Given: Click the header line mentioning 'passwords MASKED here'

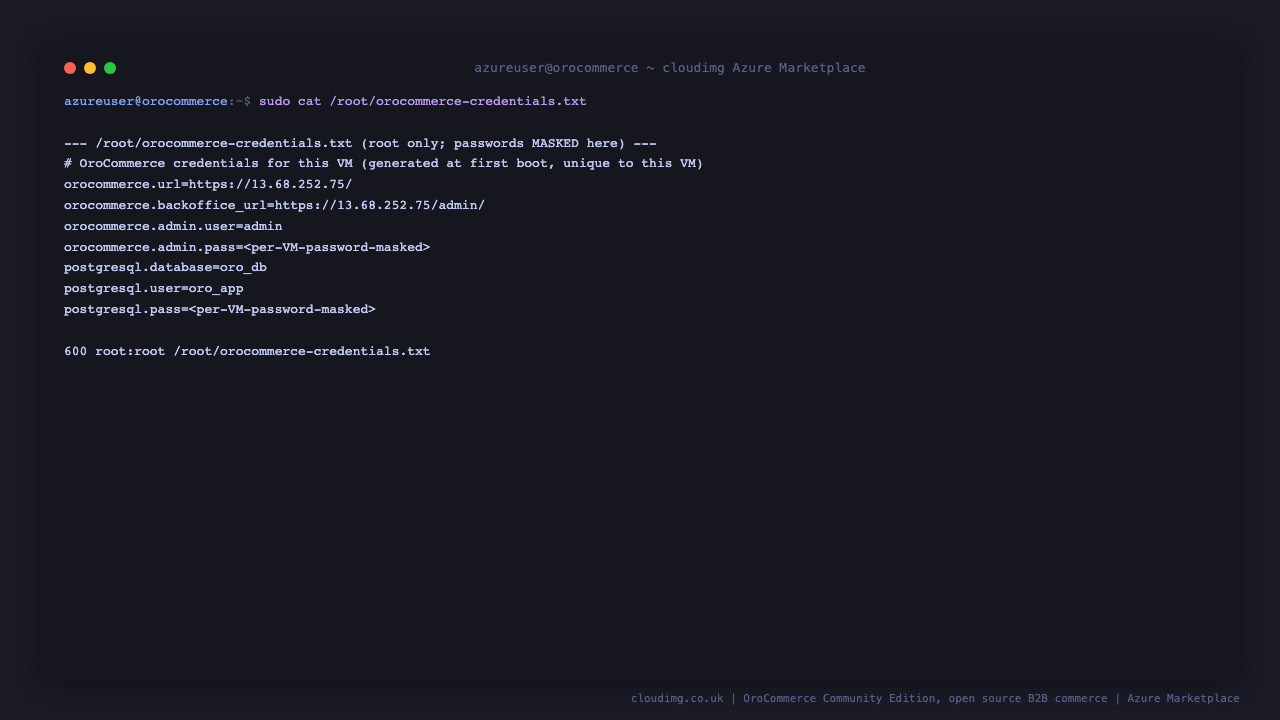Looking at the screenshot, I should pyautogui.click(x=360, y=143).
